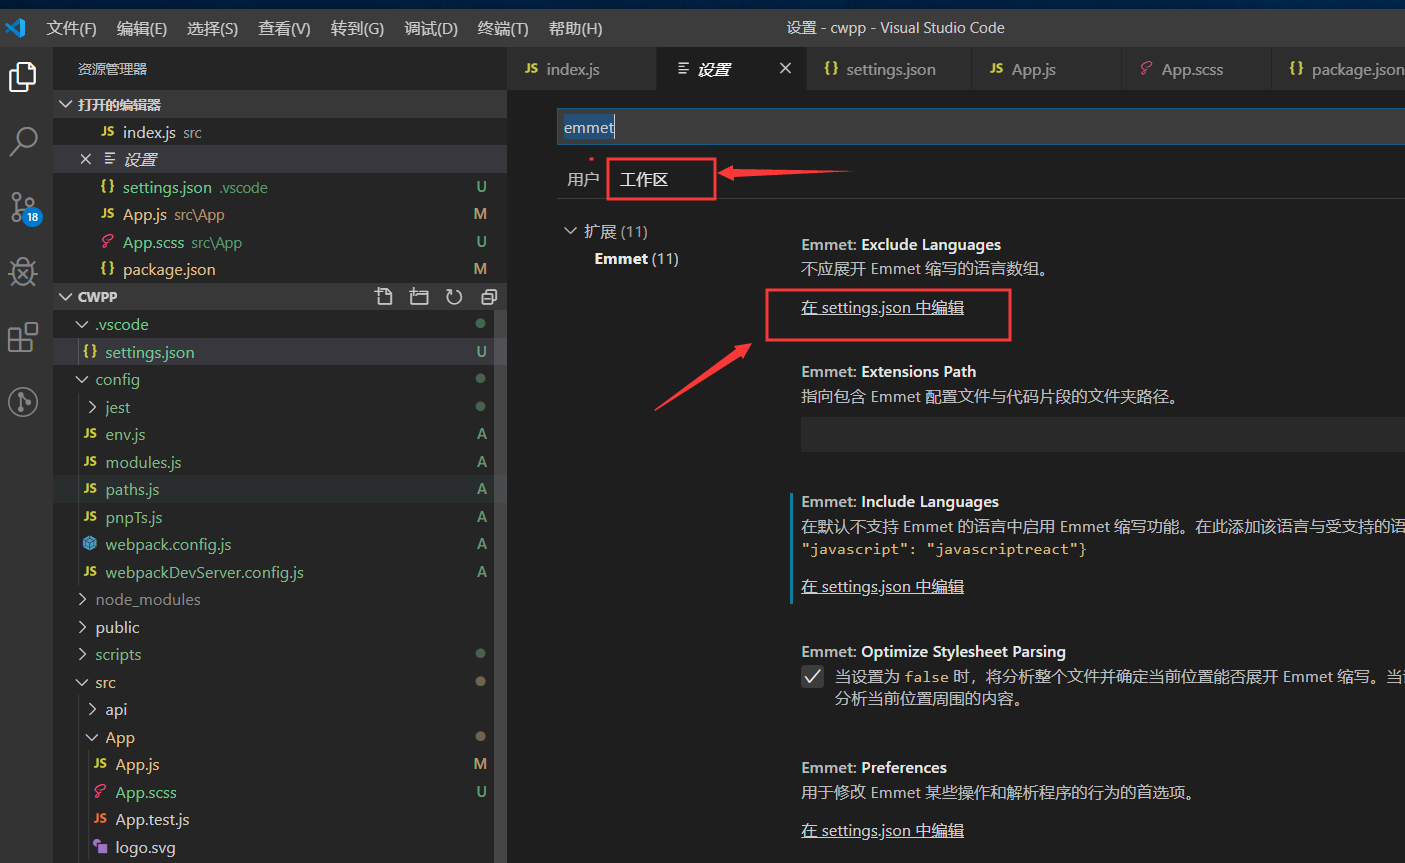Click the Emmet Extensions Path input field
This screenshot has height=863, width=1405.
(1103, 435)
